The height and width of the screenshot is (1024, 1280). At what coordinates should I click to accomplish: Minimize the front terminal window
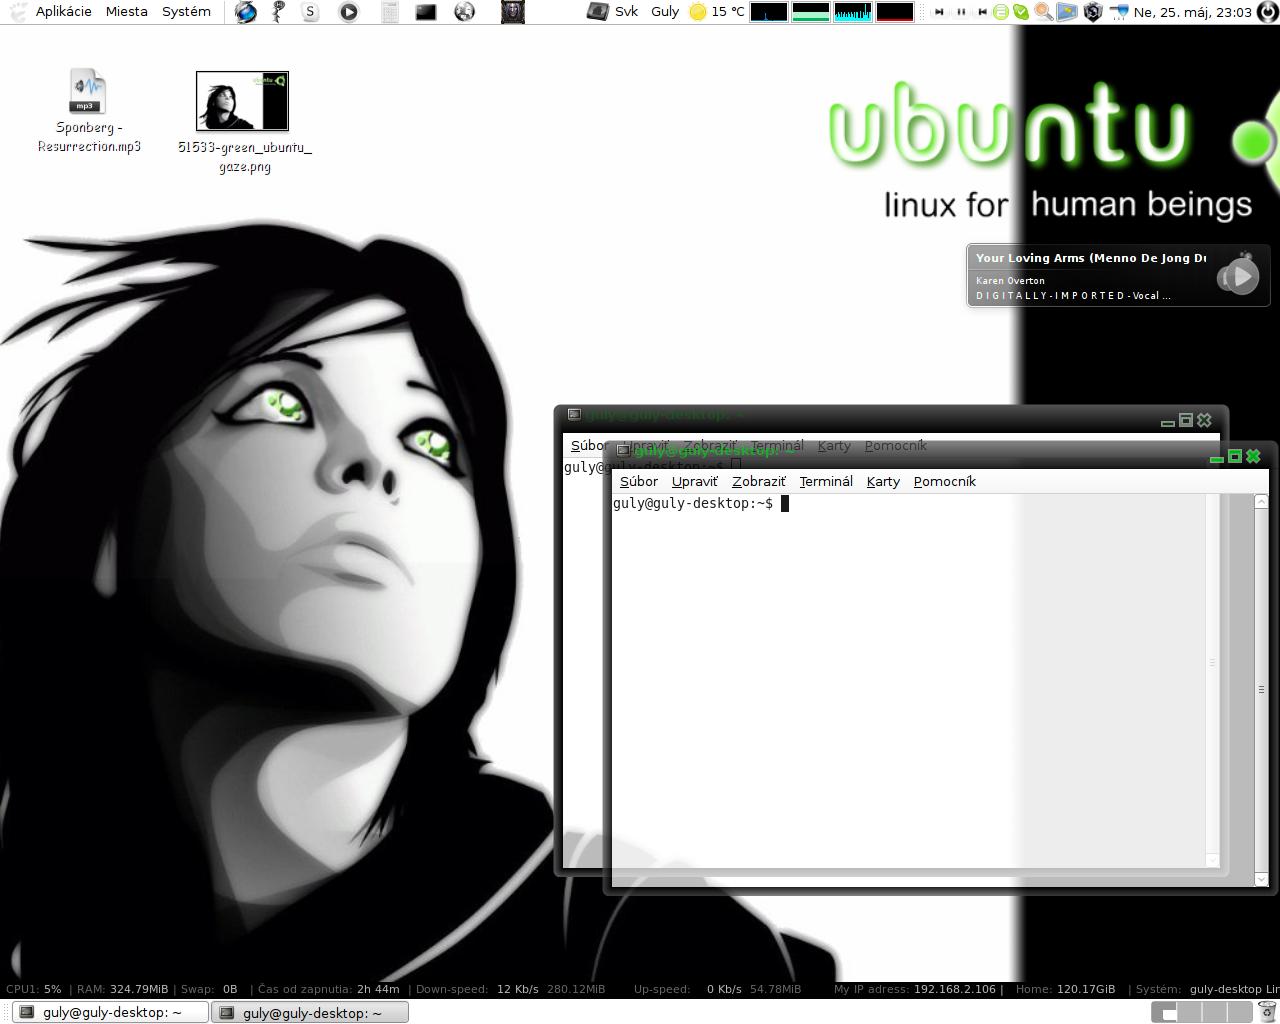point(1217,458)
